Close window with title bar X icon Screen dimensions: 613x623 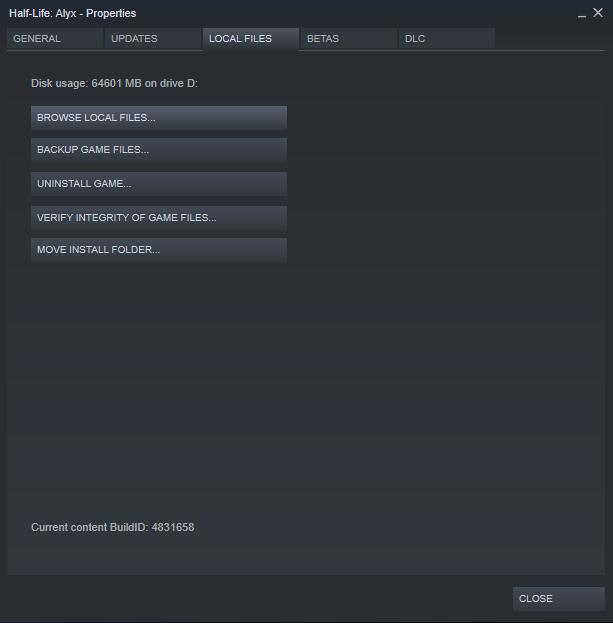click(598, 13)
